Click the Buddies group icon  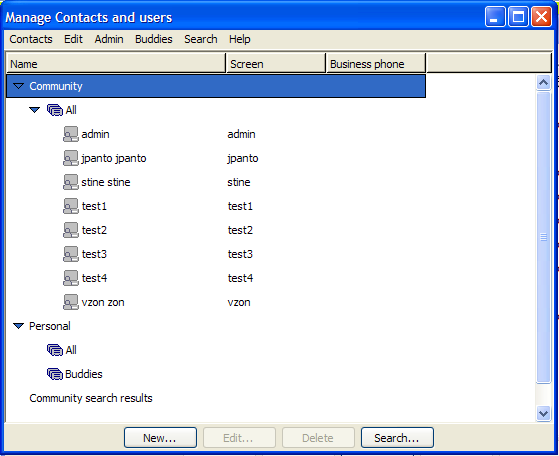coord(55,374)
